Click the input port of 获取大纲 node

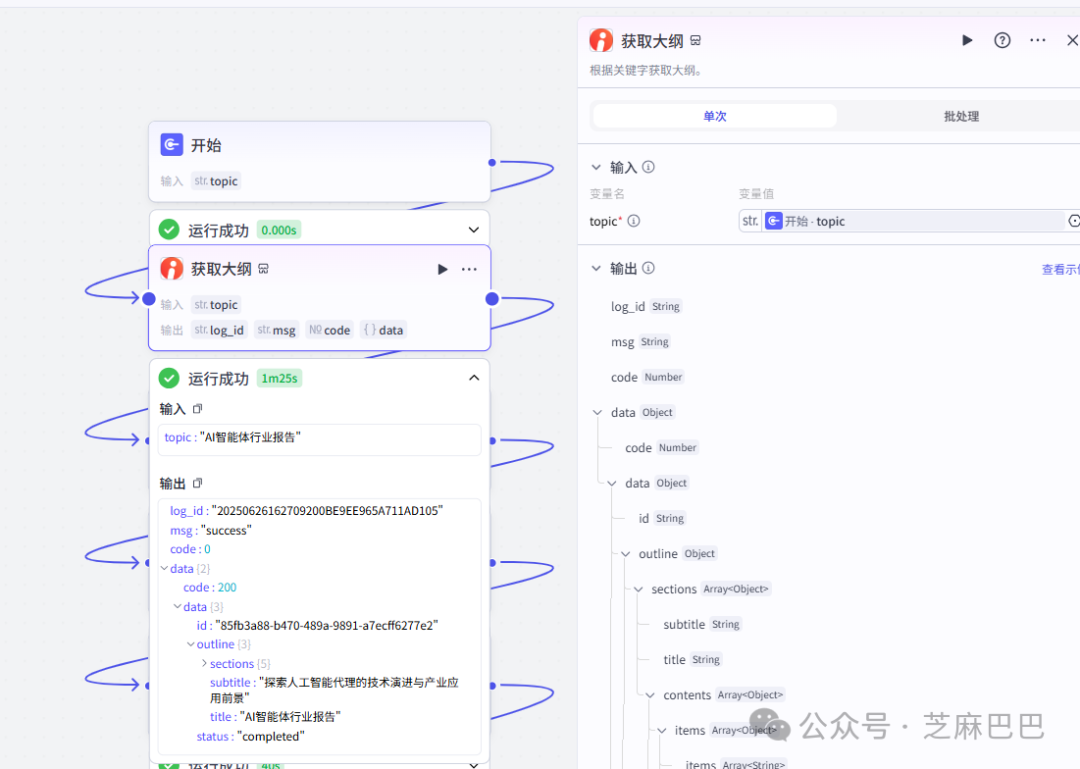coord(149,298)
